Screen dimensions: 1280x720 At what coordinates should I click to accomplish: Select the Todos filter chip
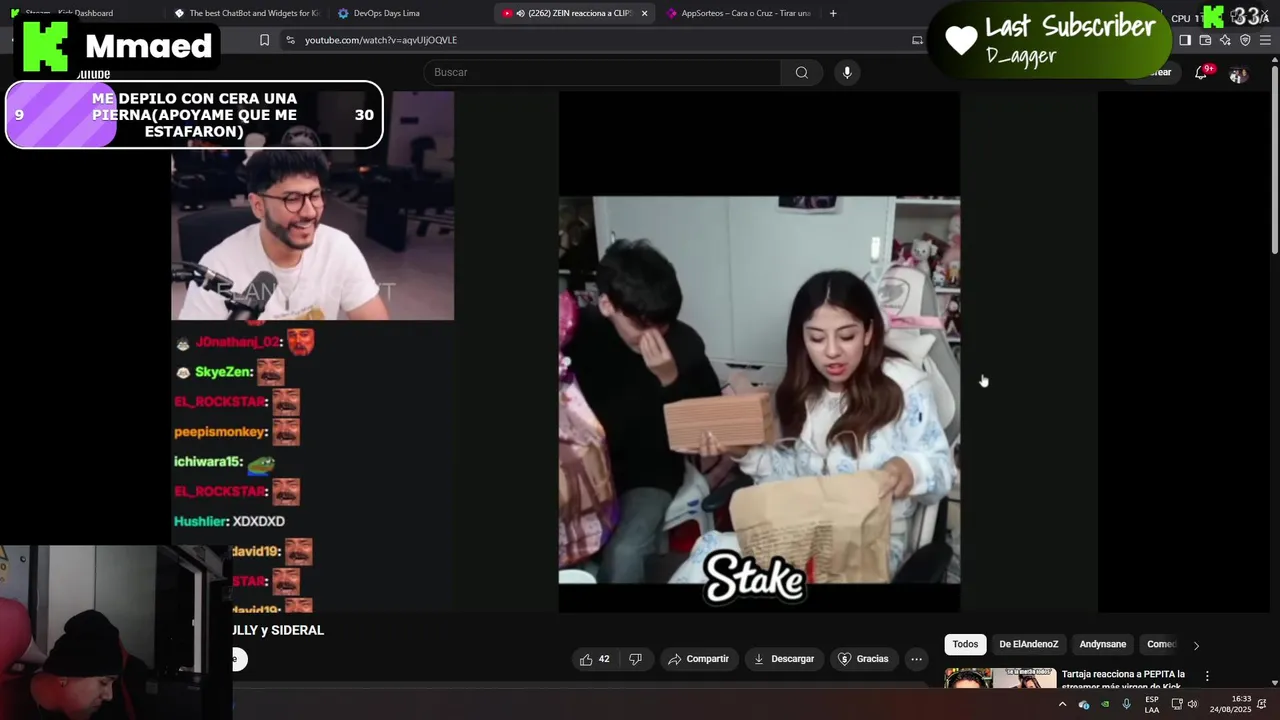tap(965, 644)
